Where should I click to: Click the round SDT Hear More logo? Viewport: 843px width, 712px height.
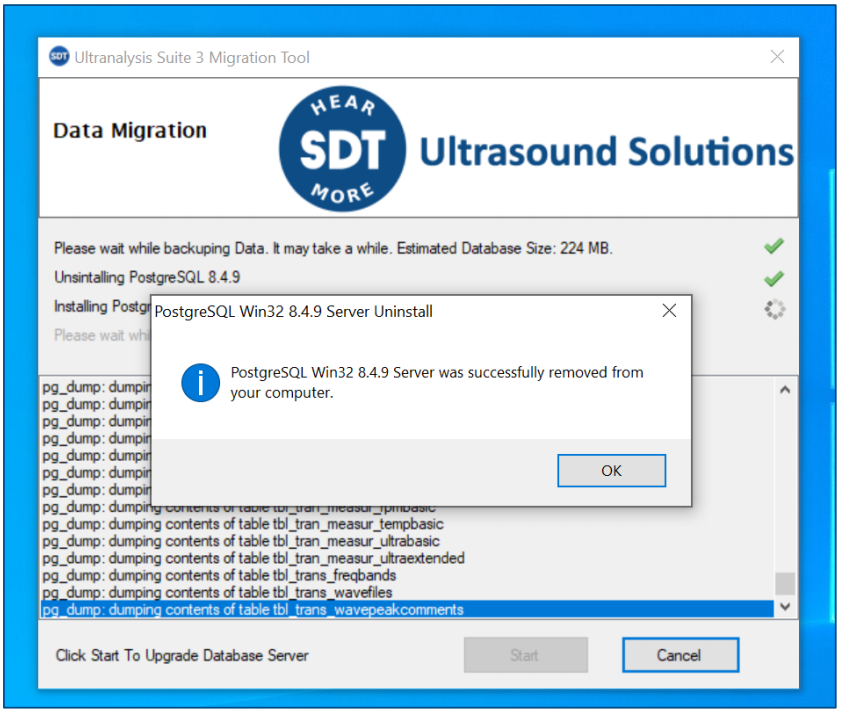pyautogui.click(x=343, y=149)
